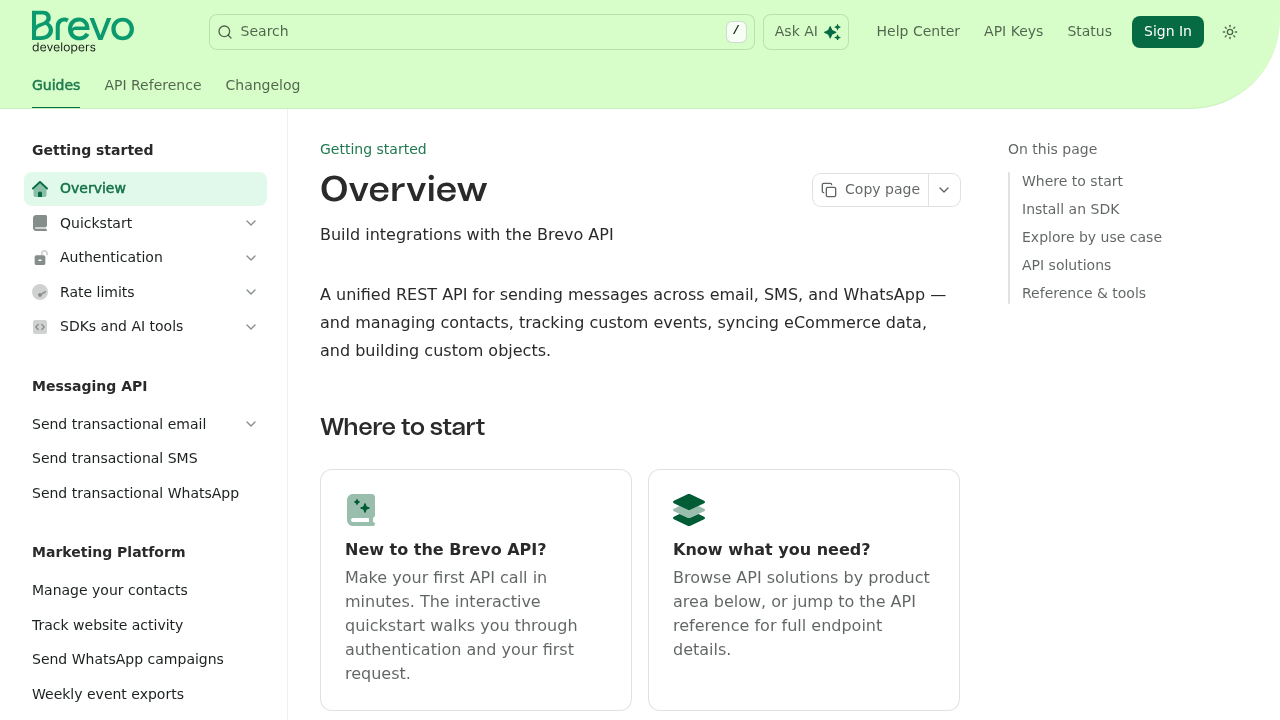Open the Help Center link
Viewport: 1280px width, 720px height.
point(918,32)
